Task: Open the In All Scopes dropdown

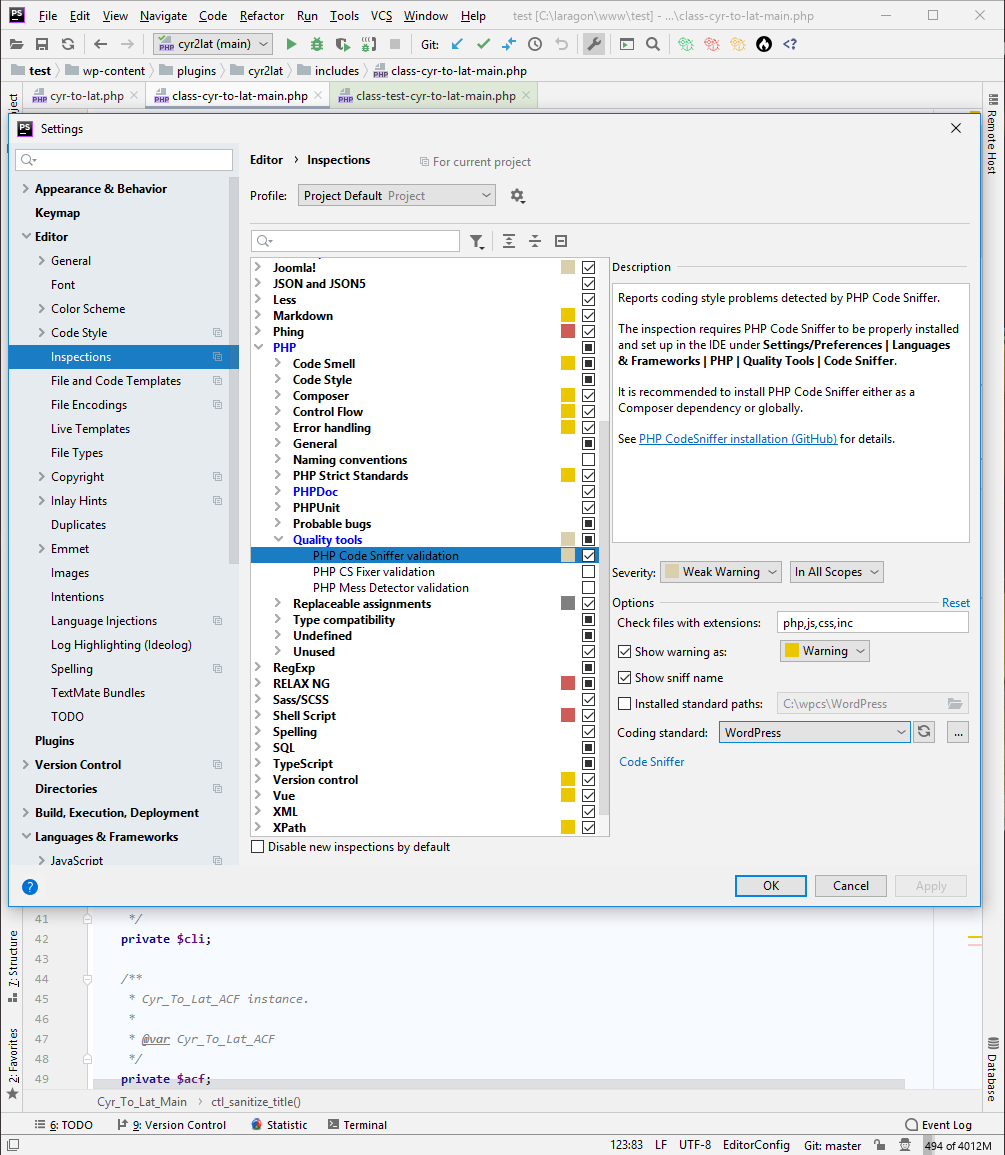Action: click(x=836, y=572)
